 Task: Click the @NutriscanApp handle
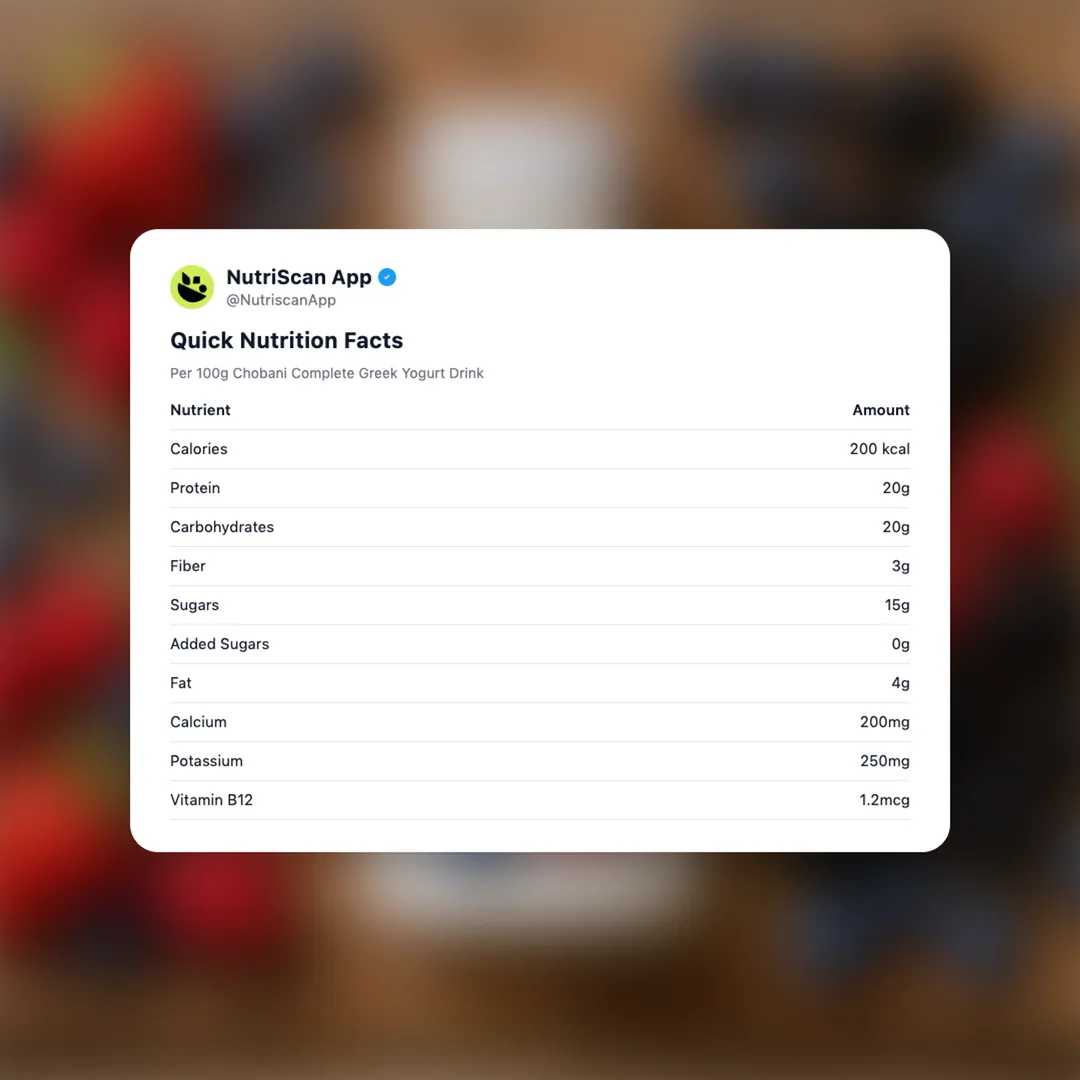click(281, 300)
